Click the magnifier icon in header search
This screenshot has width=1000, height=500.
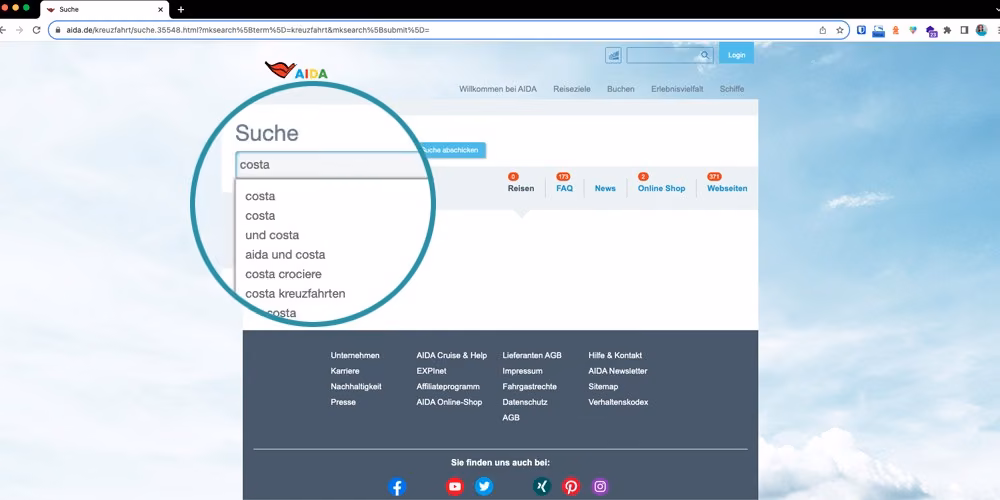click(x=705, y=55)
